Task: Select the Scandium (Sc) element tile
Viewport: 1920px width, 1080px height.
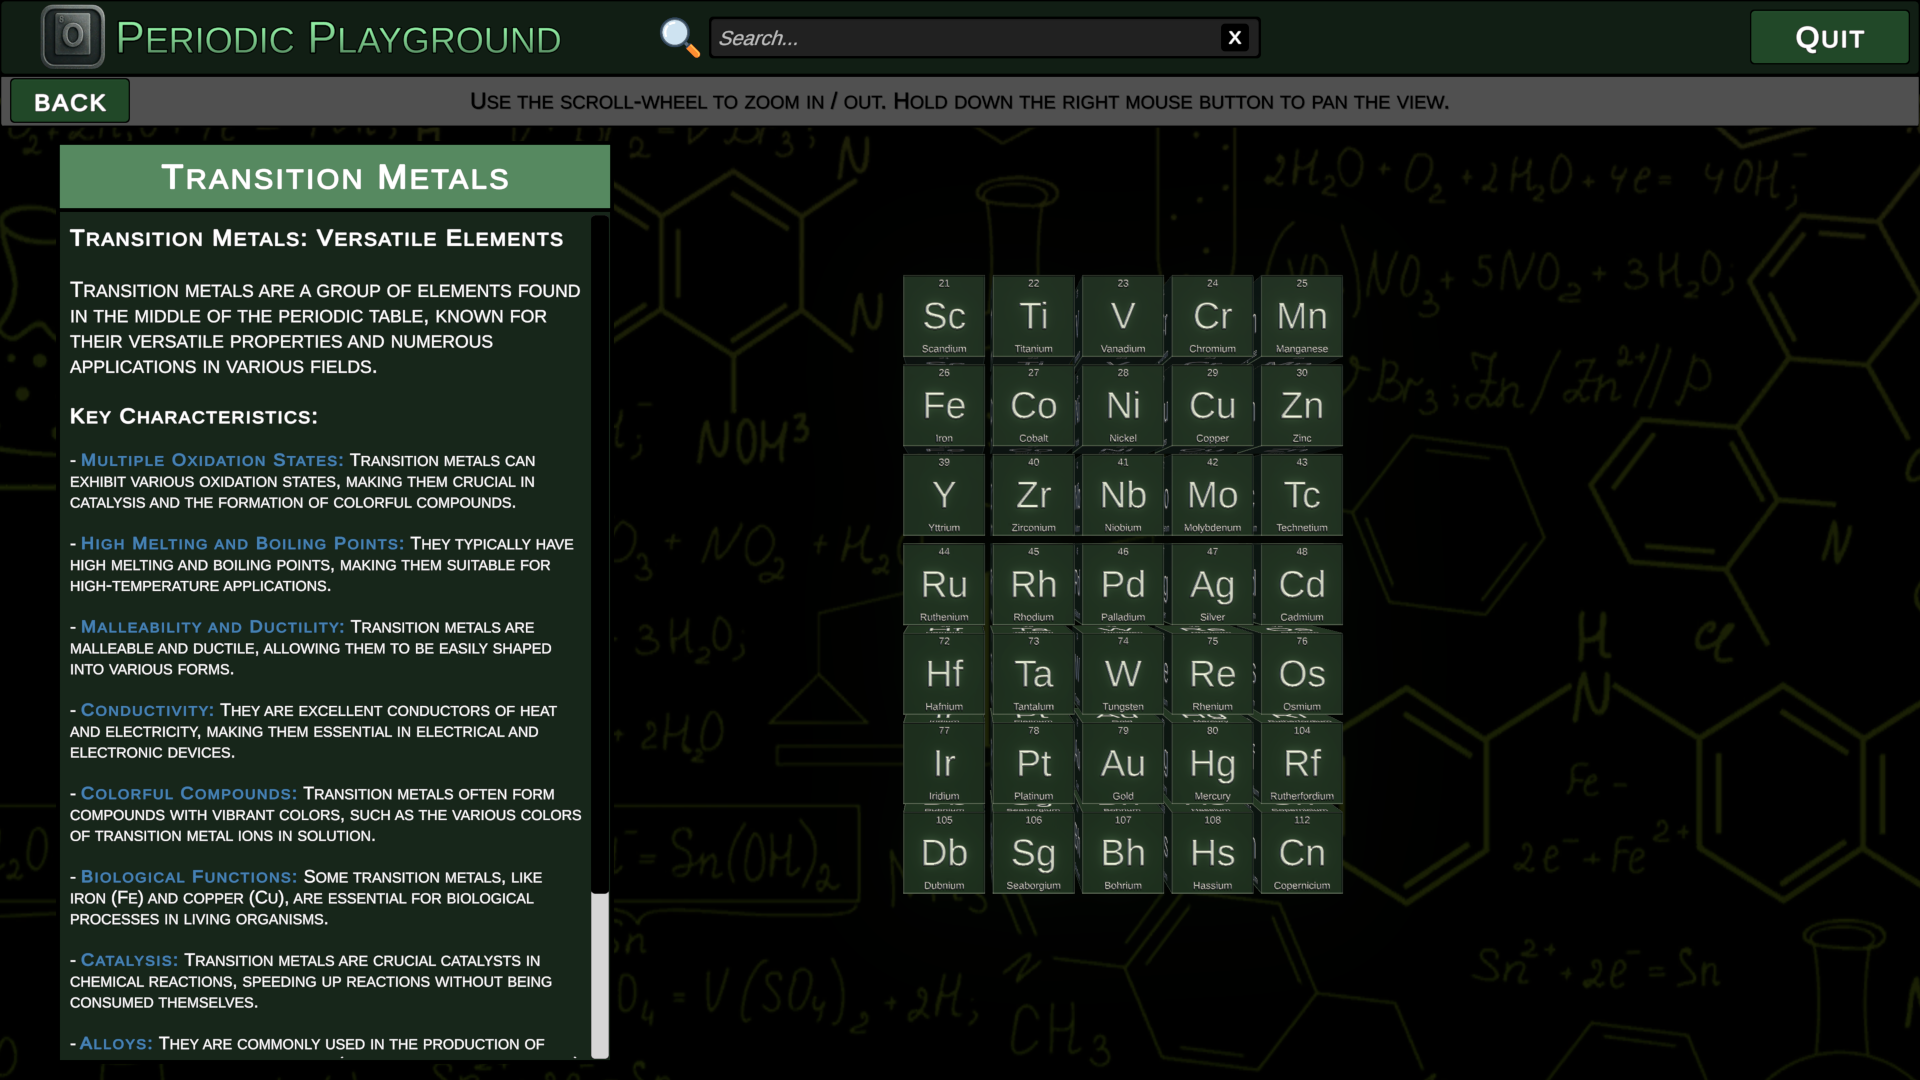Action: tap(944, 316)
